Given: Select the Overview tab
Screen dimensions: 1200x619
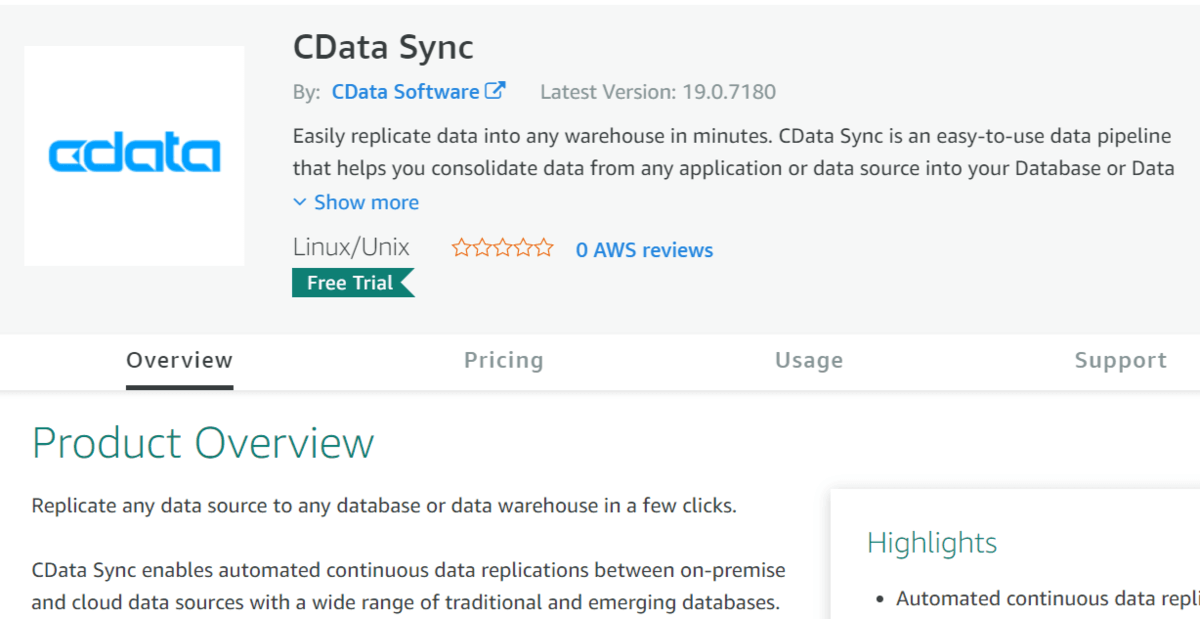Looking at the screenshot, I should click(x=179, y=360).
